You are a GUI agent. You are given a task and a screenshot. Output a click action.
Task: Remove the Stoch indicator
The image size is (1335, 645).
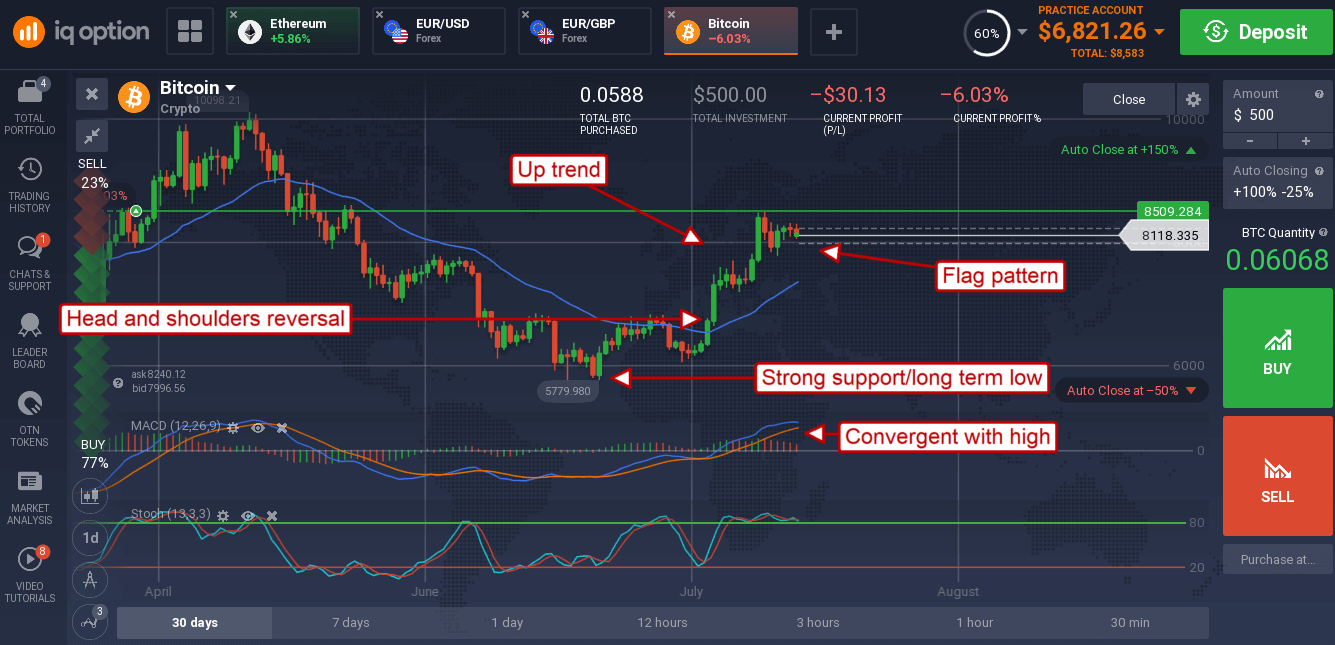click(271, 515)
